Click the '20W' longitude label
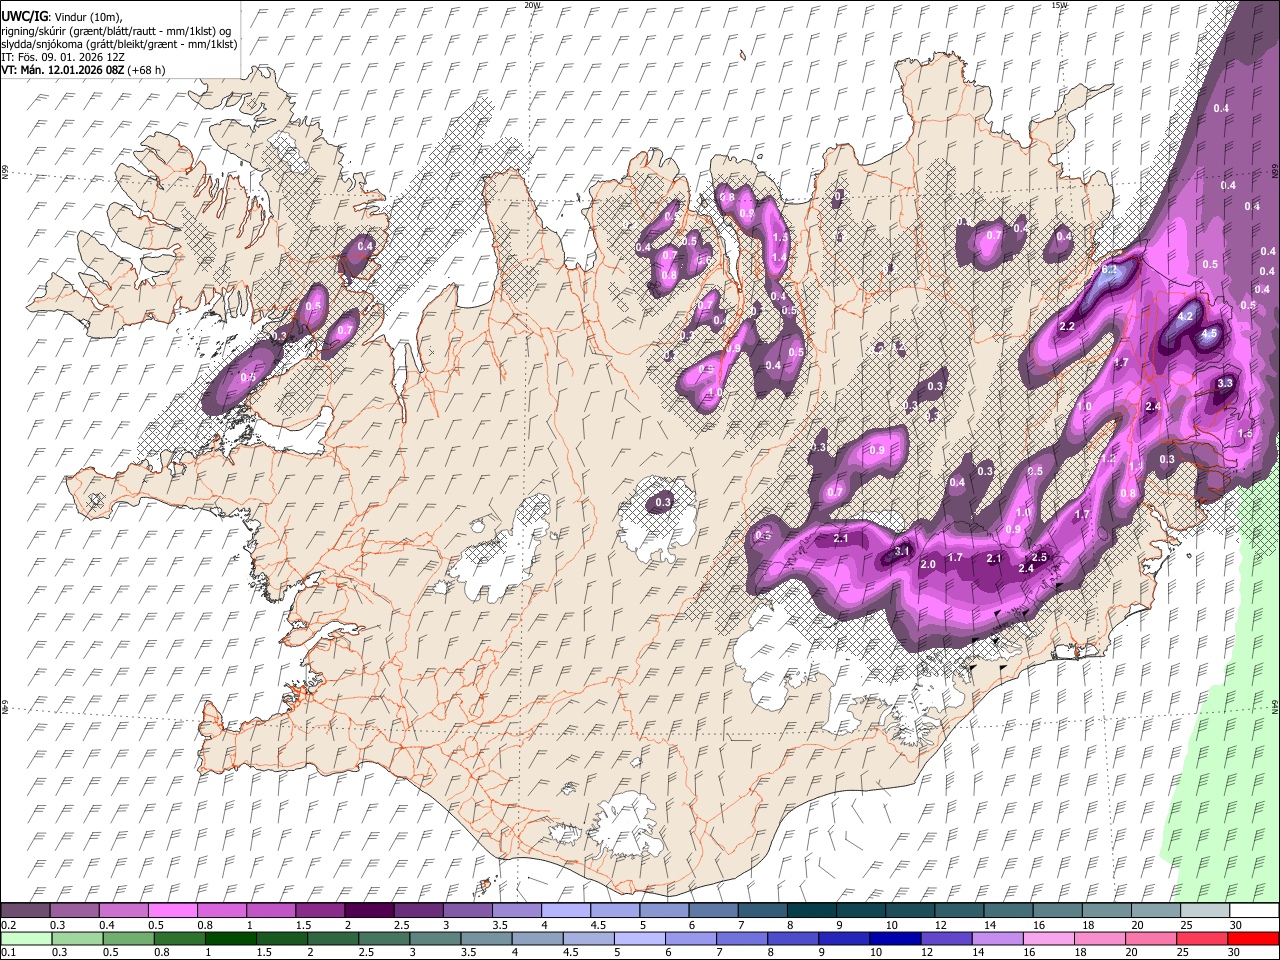1280x960 pixels. (532, 5)
